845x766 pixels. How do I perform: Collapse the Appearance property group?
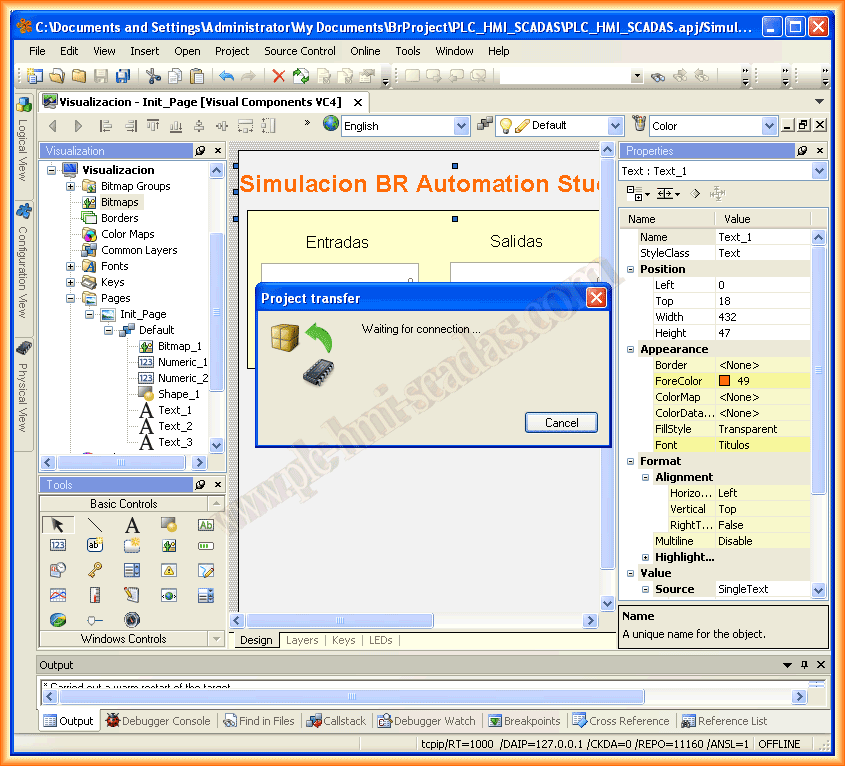pyautogui.click(x=630, y=349)
